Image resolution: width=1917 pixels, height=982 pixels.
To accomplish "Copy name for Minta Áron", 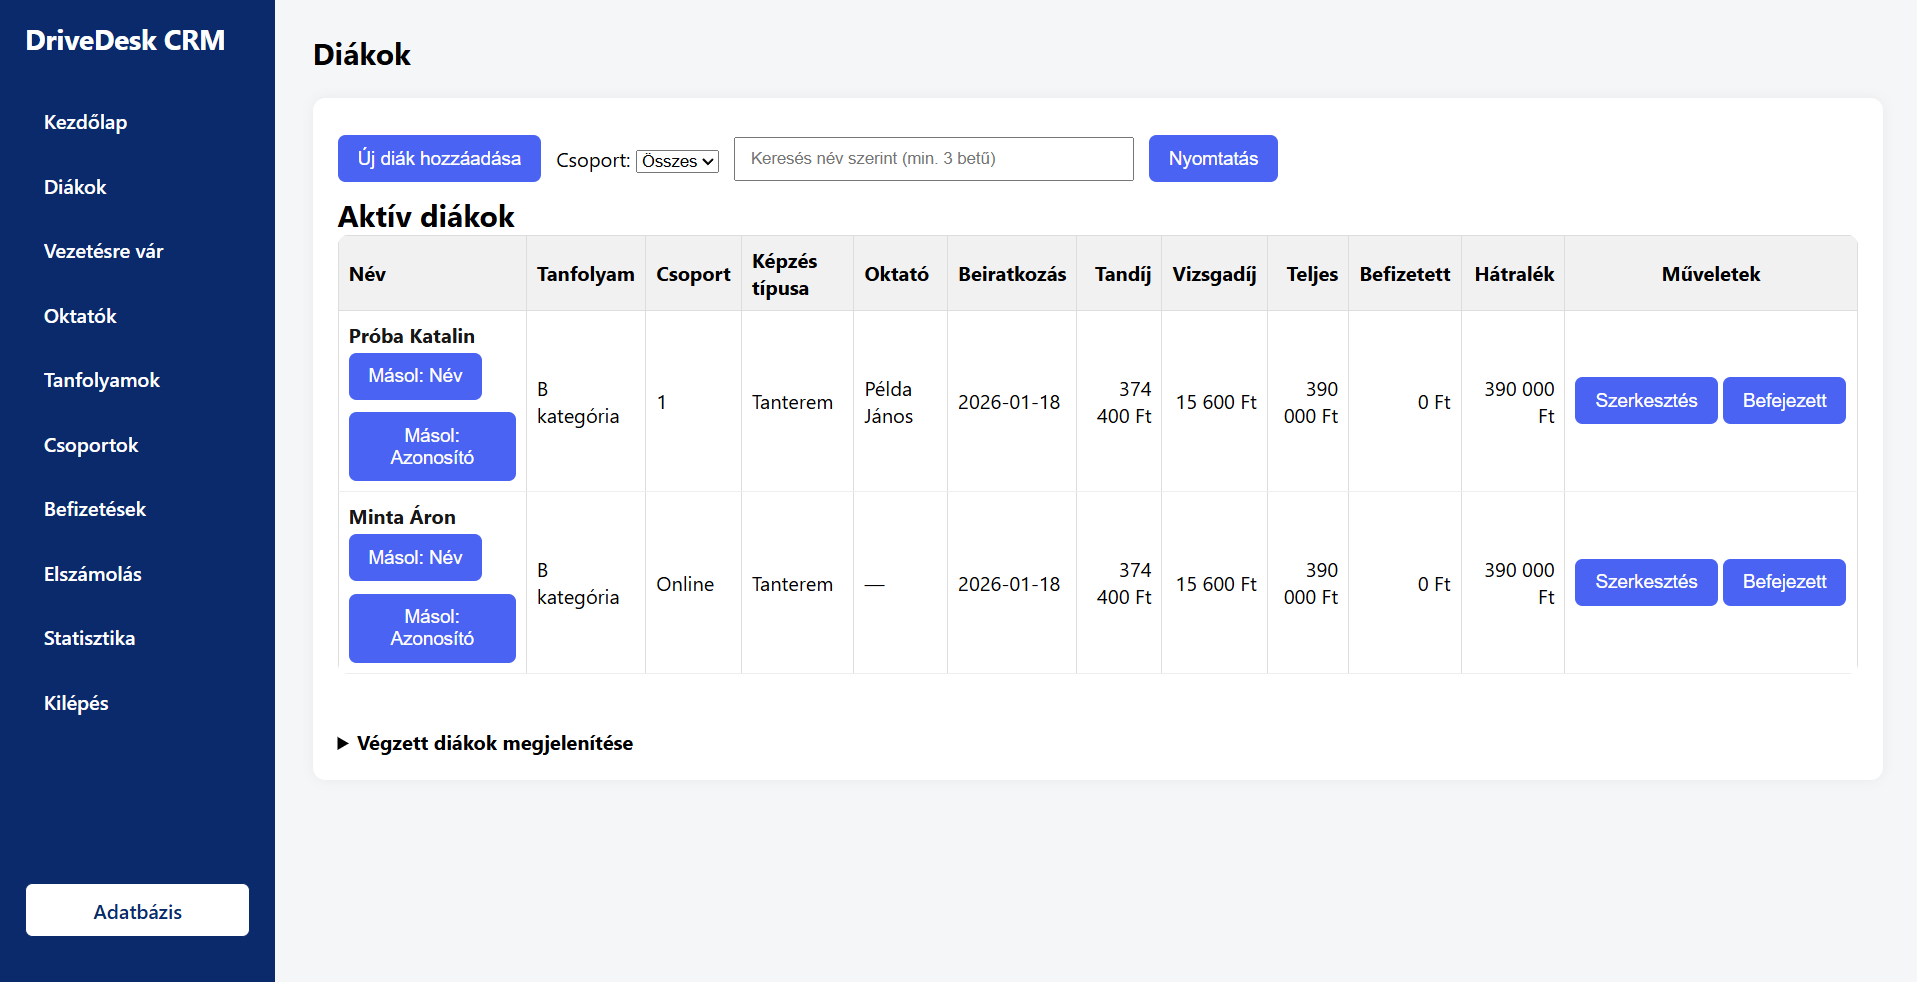I will coord(415,558).
